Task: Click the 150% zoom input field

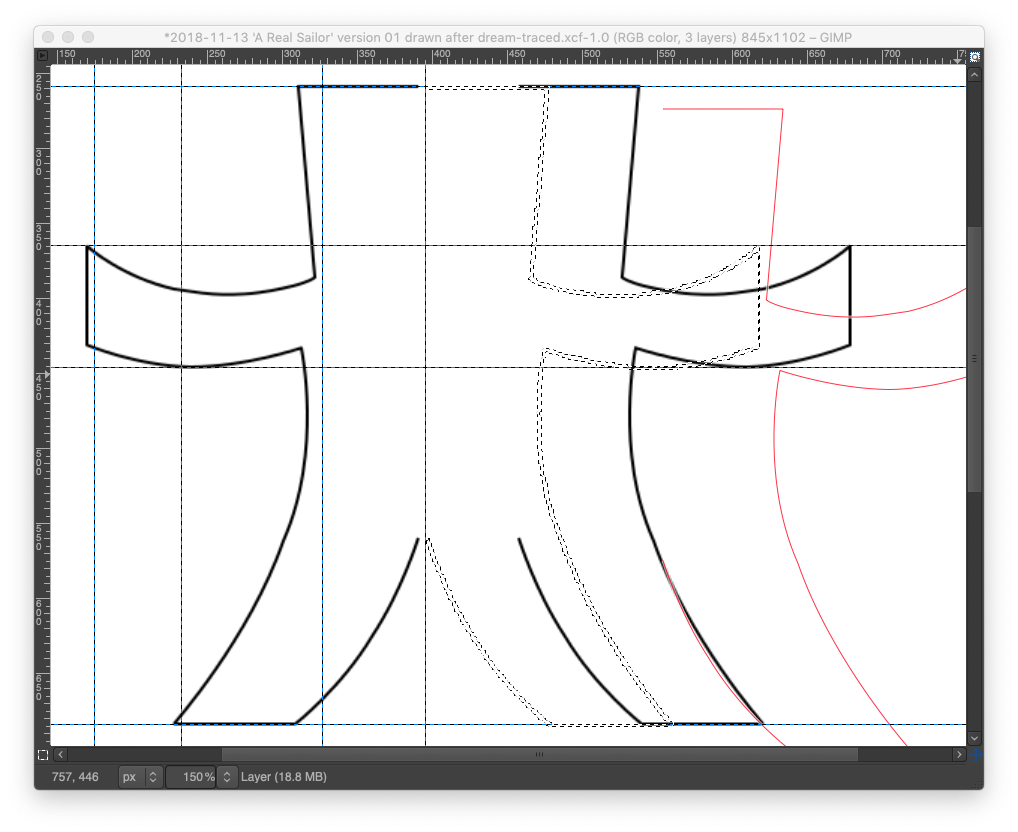Action: tap(191, 777)
